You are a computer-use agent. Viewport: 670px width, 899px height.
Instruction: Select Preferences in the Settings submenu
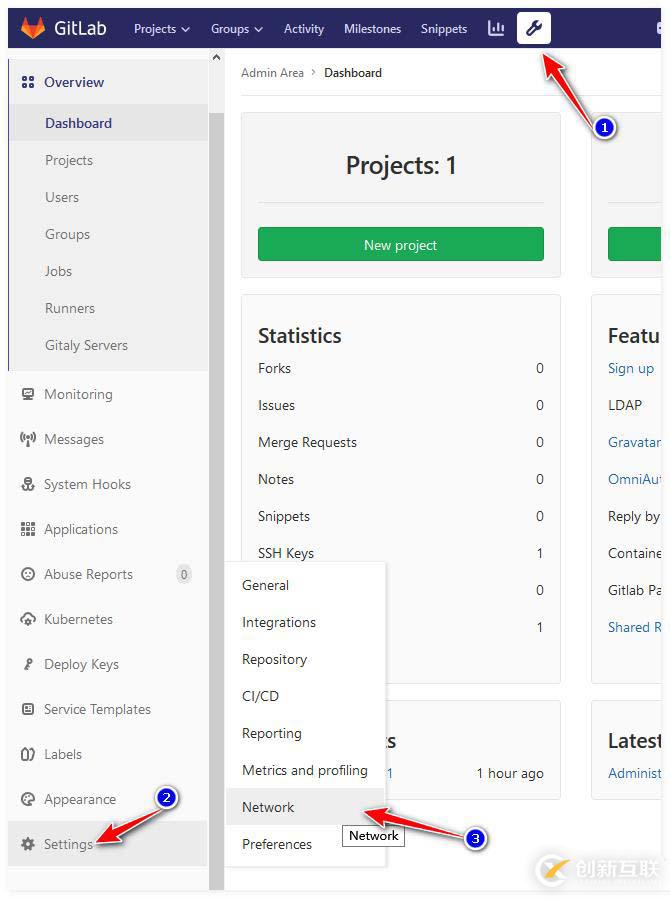[x=277, y=844]
